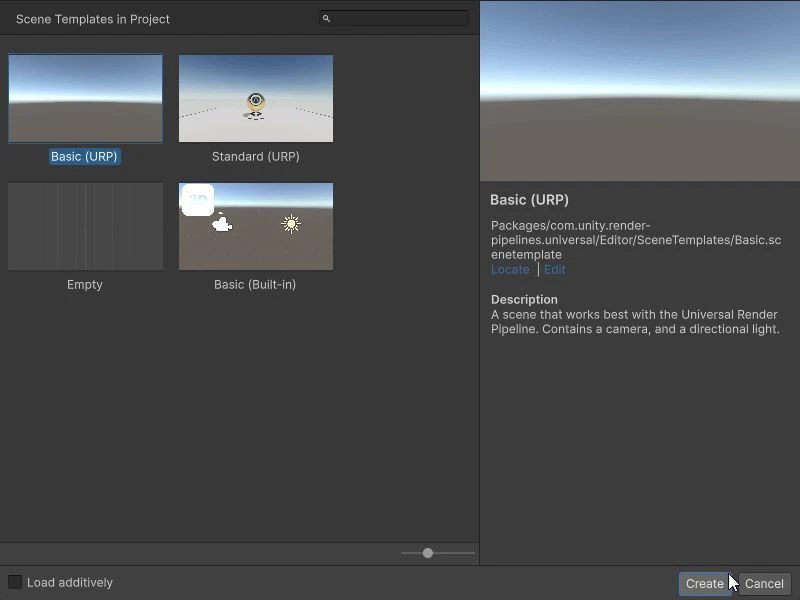800x600 pixels.
Task: Enable the Load additively checkbox
Action: (15, 582)
